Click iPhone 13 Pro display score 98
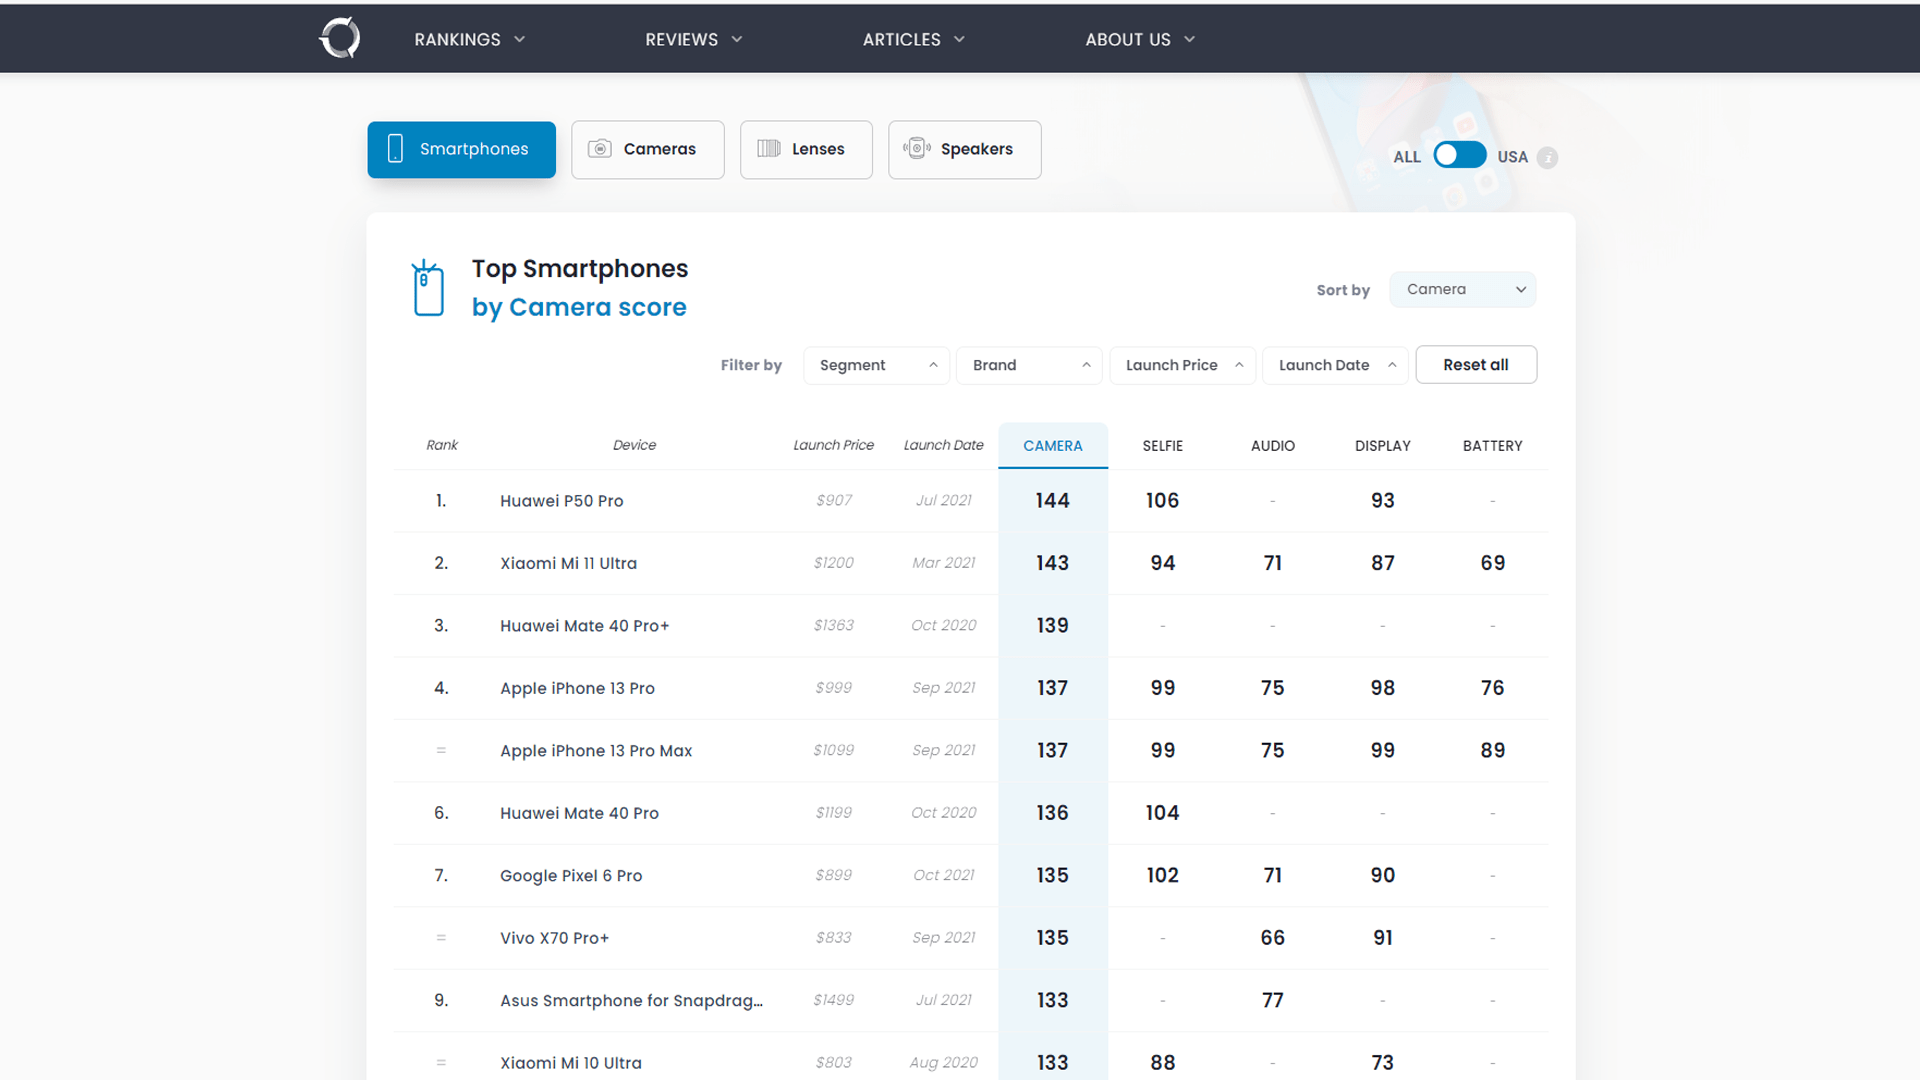 [1382, 688]
